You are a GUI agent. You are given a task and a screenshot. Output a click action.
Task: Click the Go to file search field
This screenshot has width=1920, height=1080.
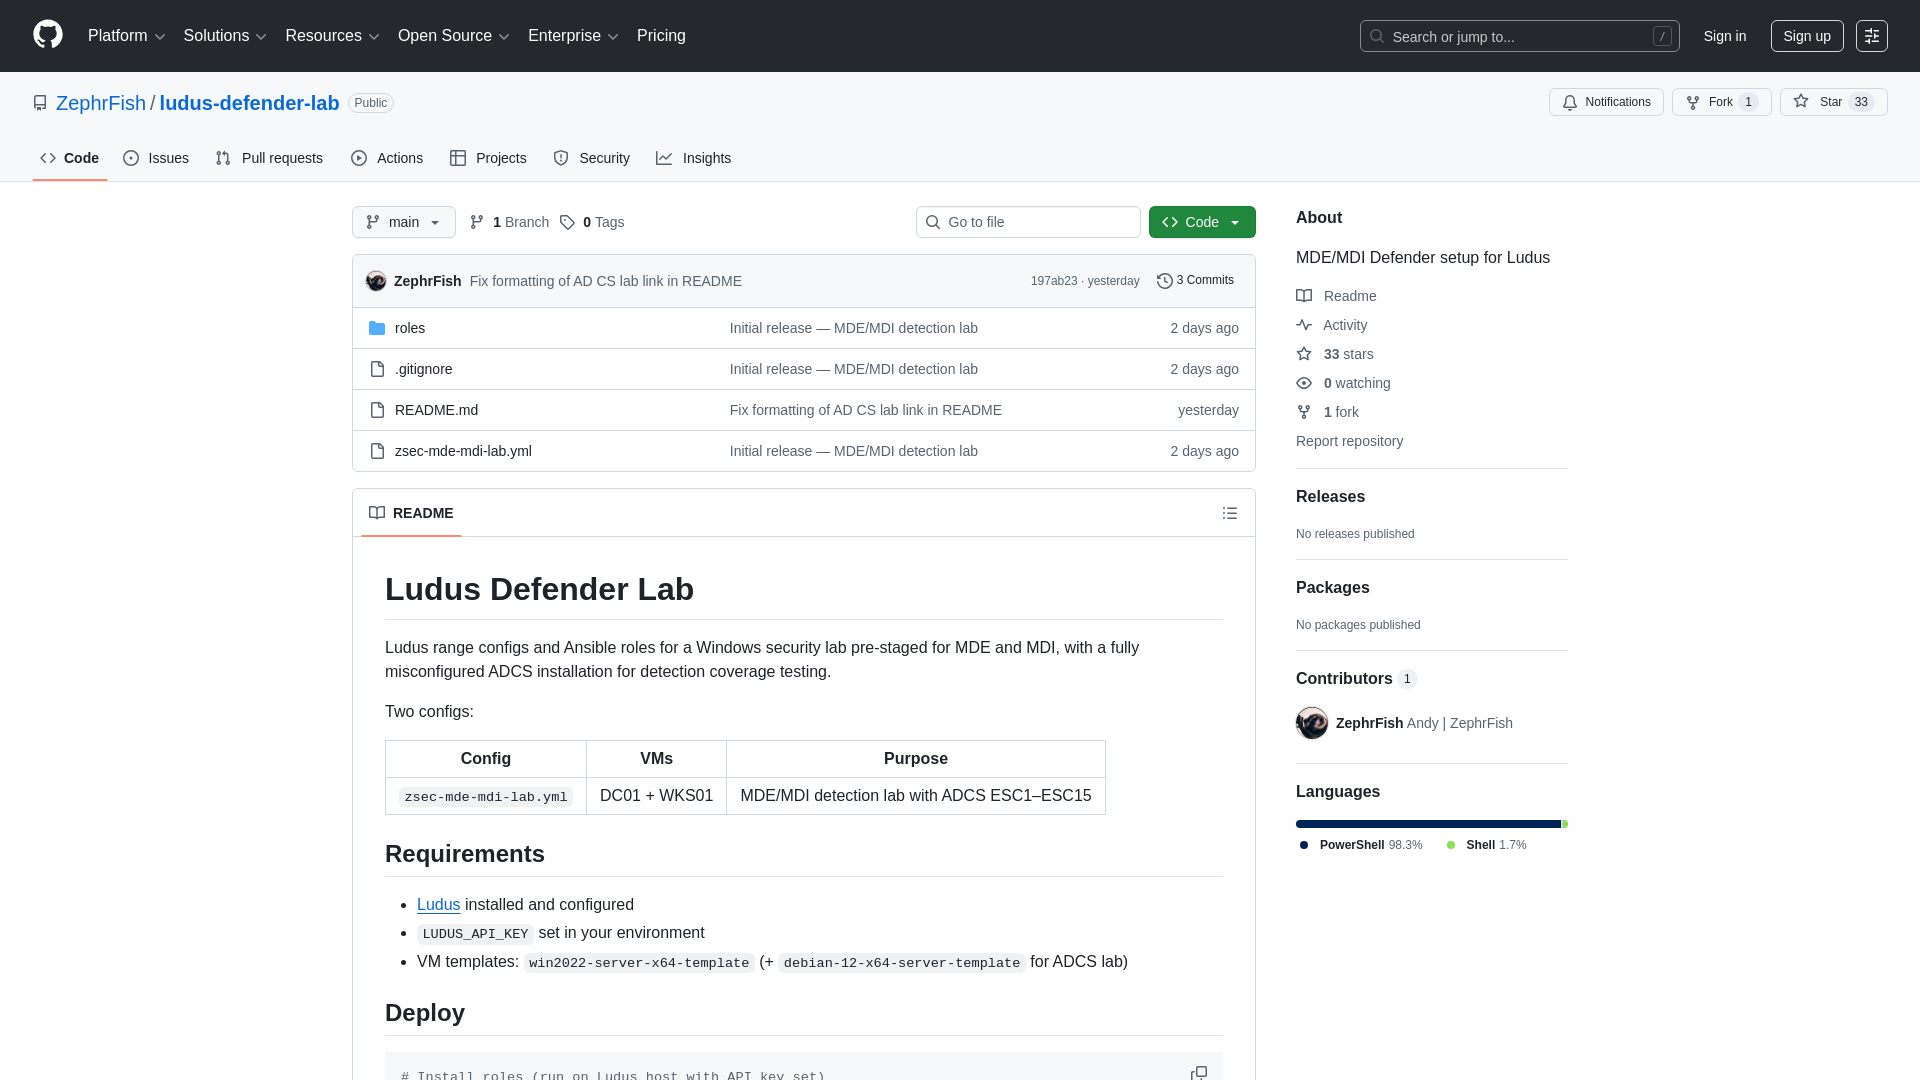(1028, 222)
